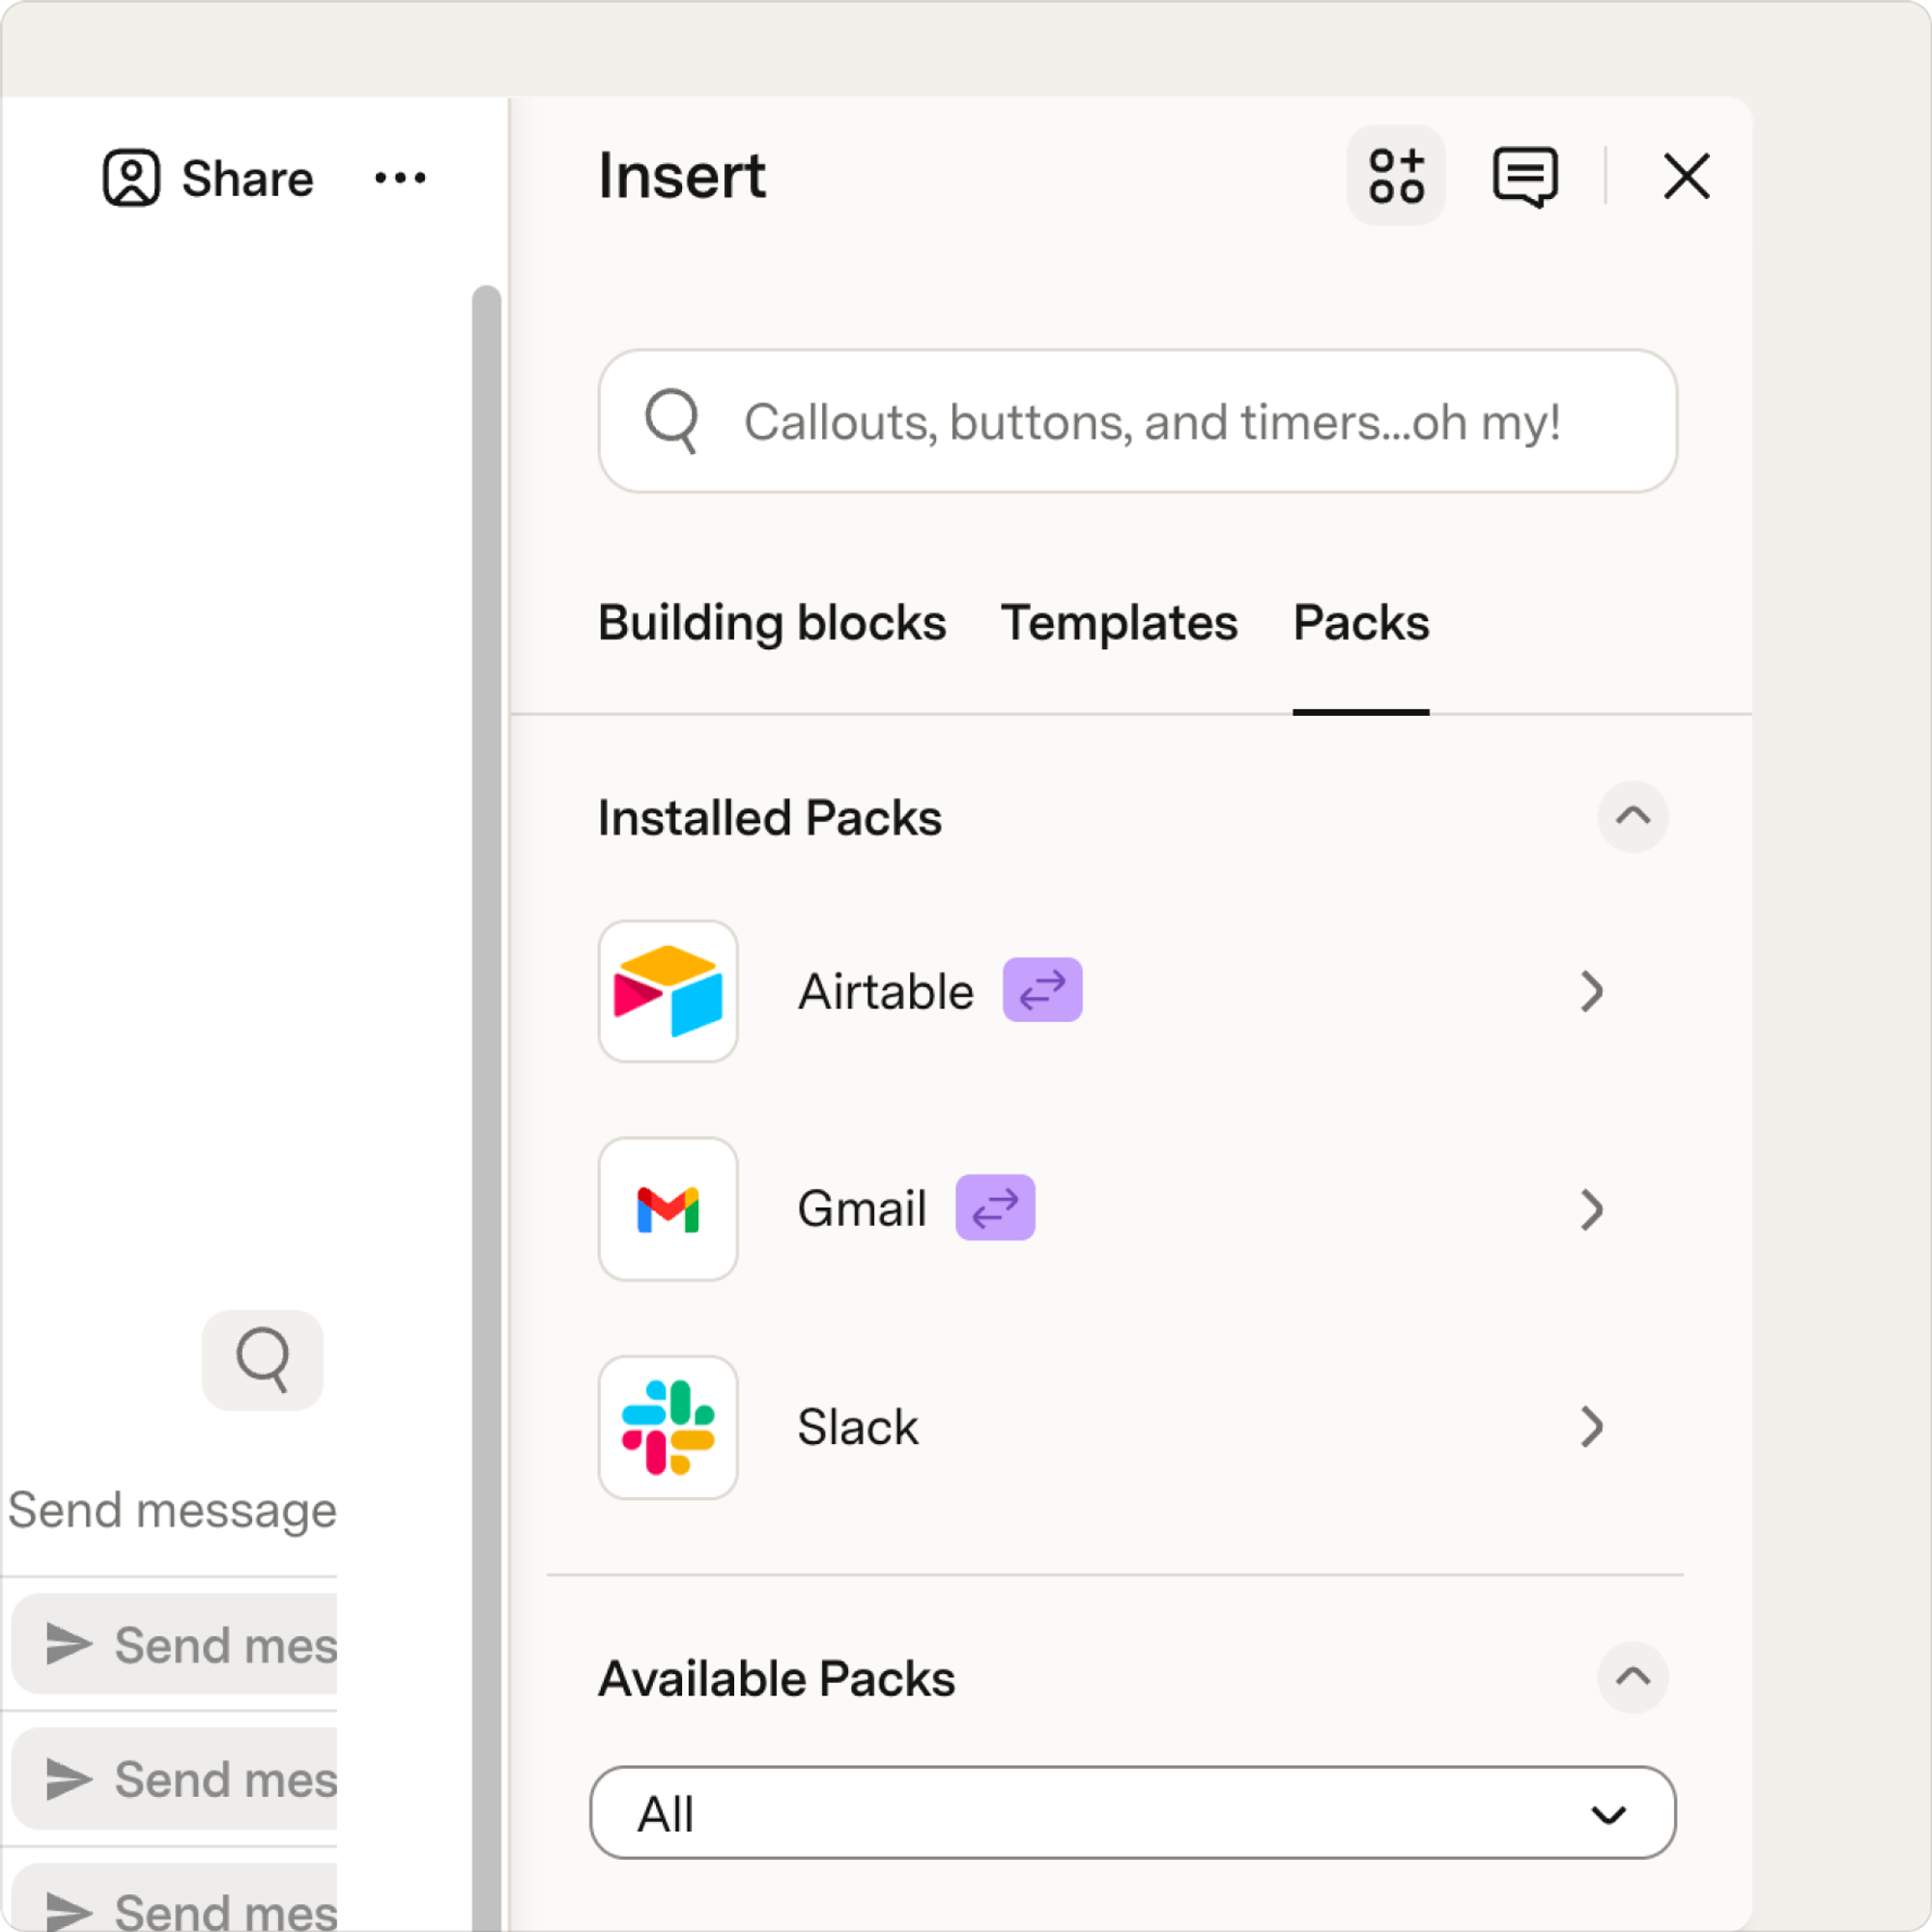Screen dimensions: 1932x1932
Task: Click the Slack pack name
Action: [858, 1427]
